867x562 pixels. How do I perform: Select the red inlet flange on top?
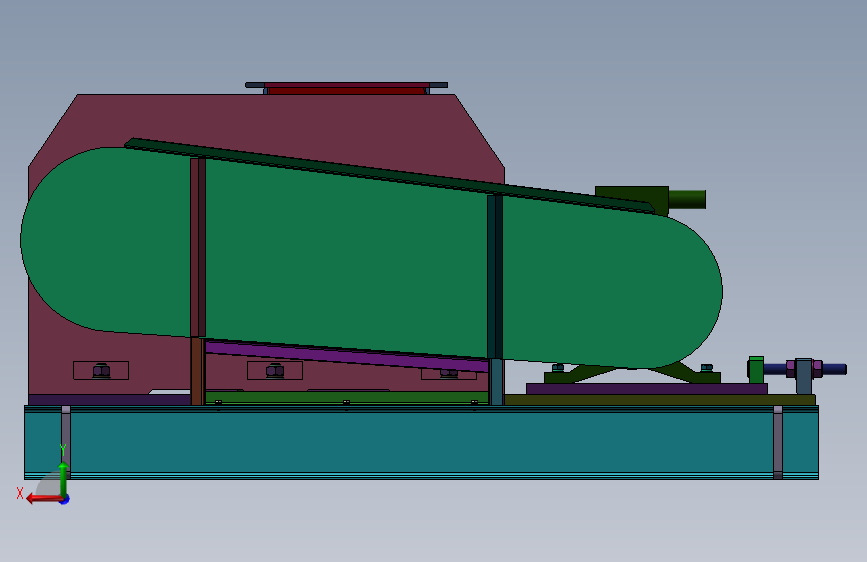pyautogui.click(x=347, y=89)
